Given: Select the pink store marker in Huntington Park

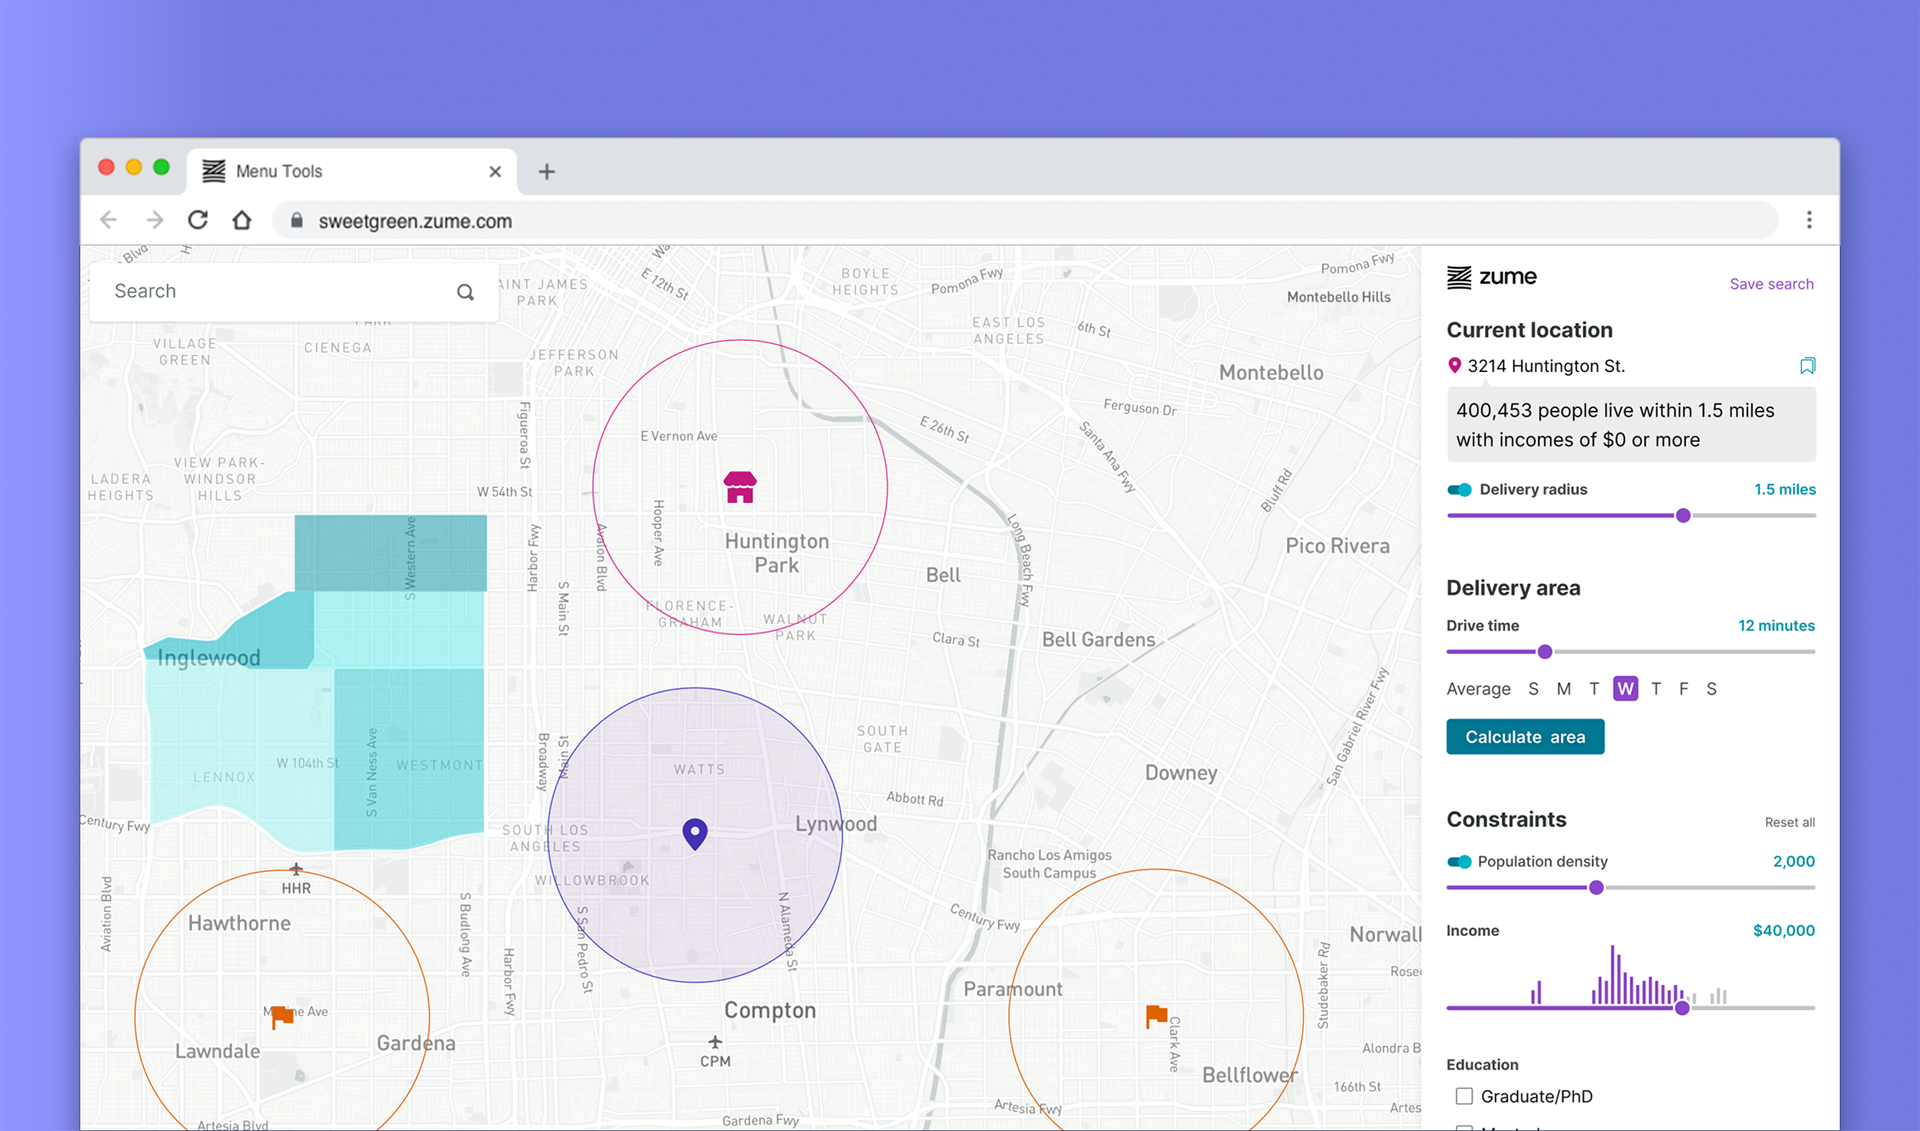Looking at the screenshot, I should tap(740, 487).
